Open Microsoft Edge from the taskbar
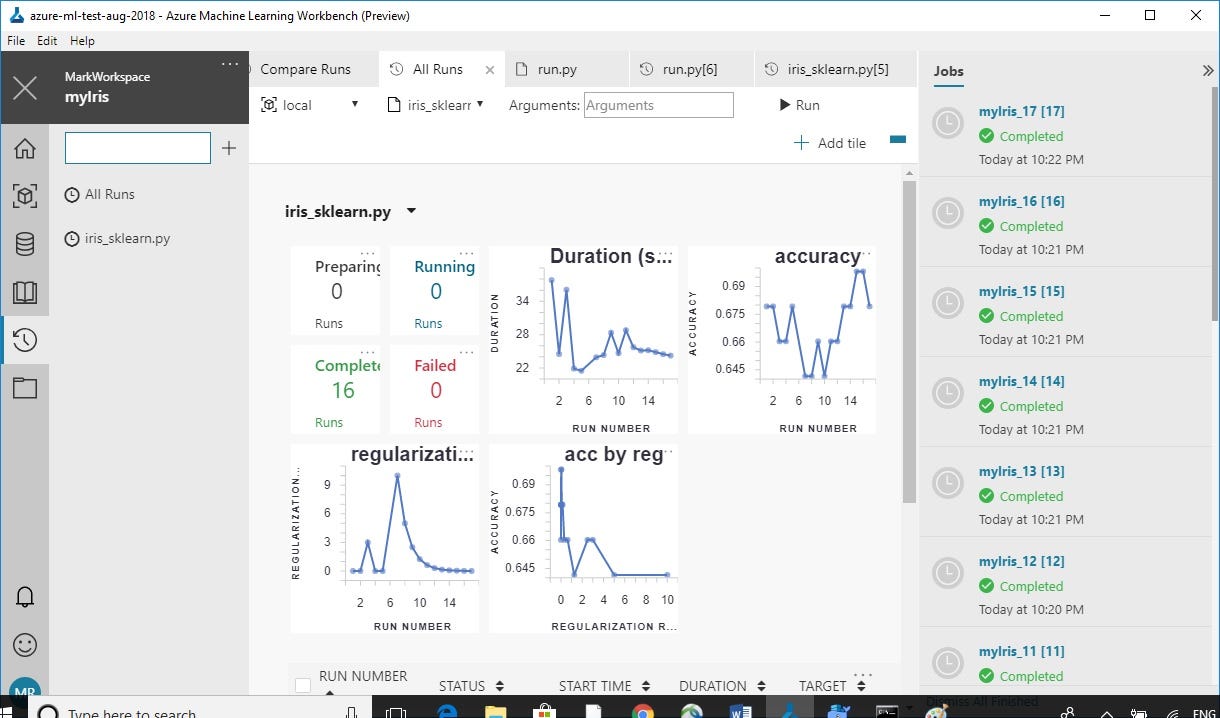Screen dimensions: 1220x718 (446, 712)
